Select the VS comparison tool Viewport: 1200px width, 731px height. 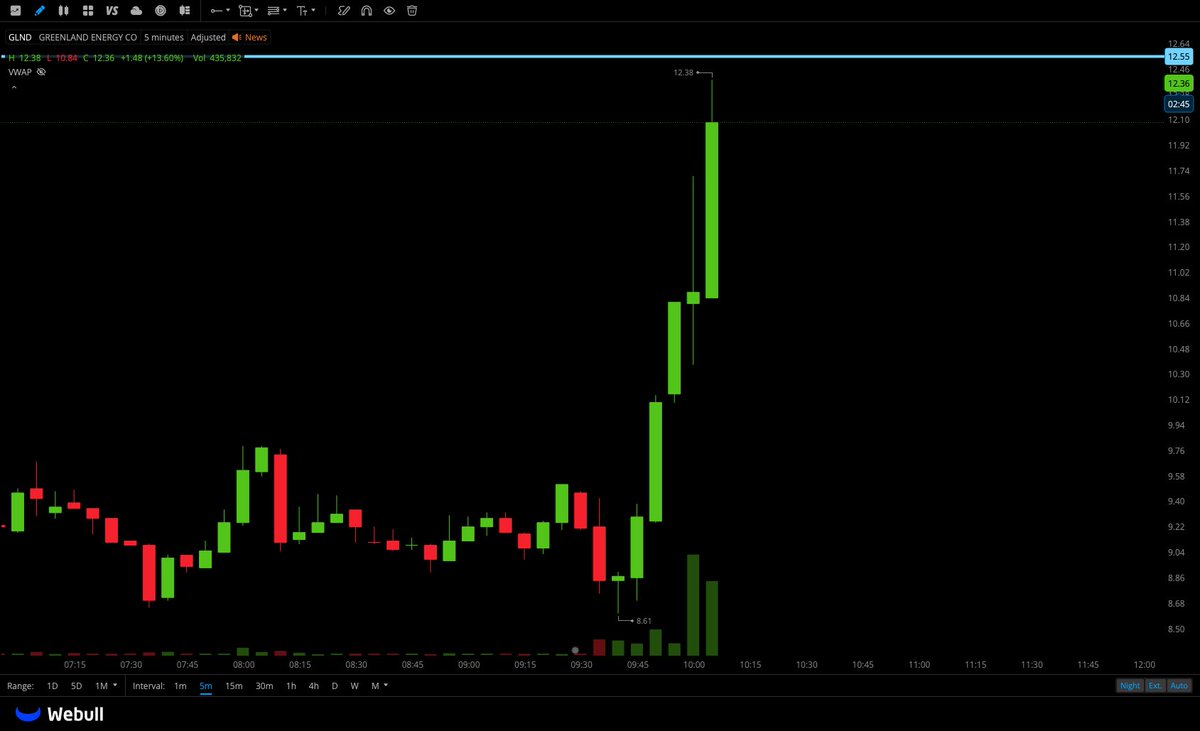112,11
